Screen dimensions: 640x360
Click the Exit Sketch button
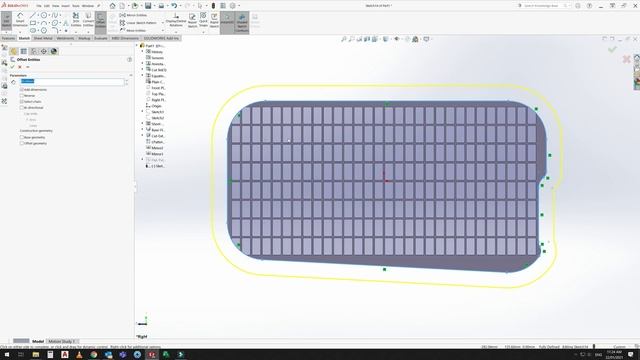coord(6,20)
